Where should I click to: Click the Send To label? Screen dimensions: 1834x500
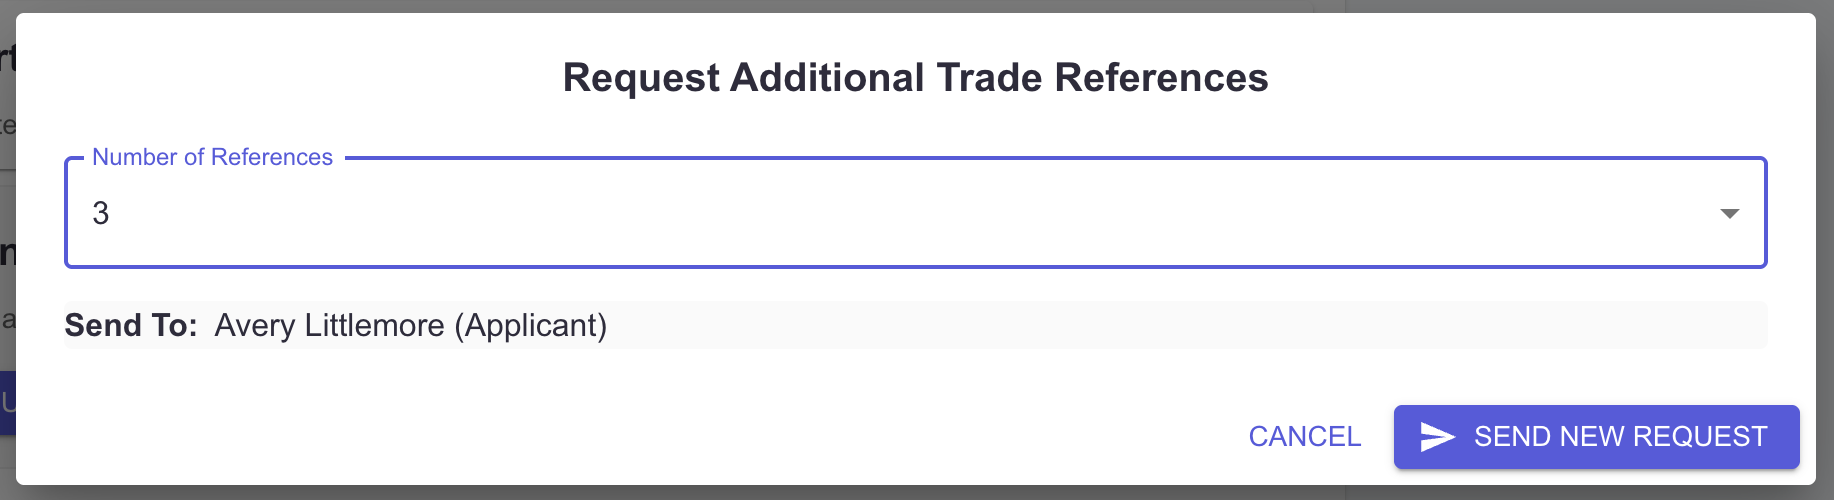tap(131, 326)
